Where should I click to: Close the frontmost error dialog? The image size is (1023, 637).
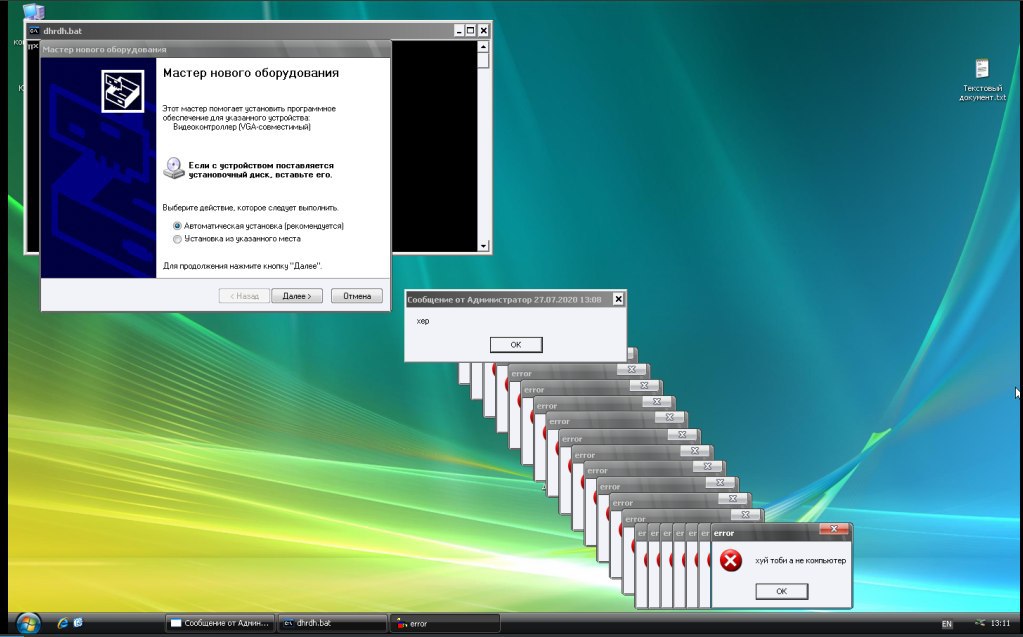834,529
